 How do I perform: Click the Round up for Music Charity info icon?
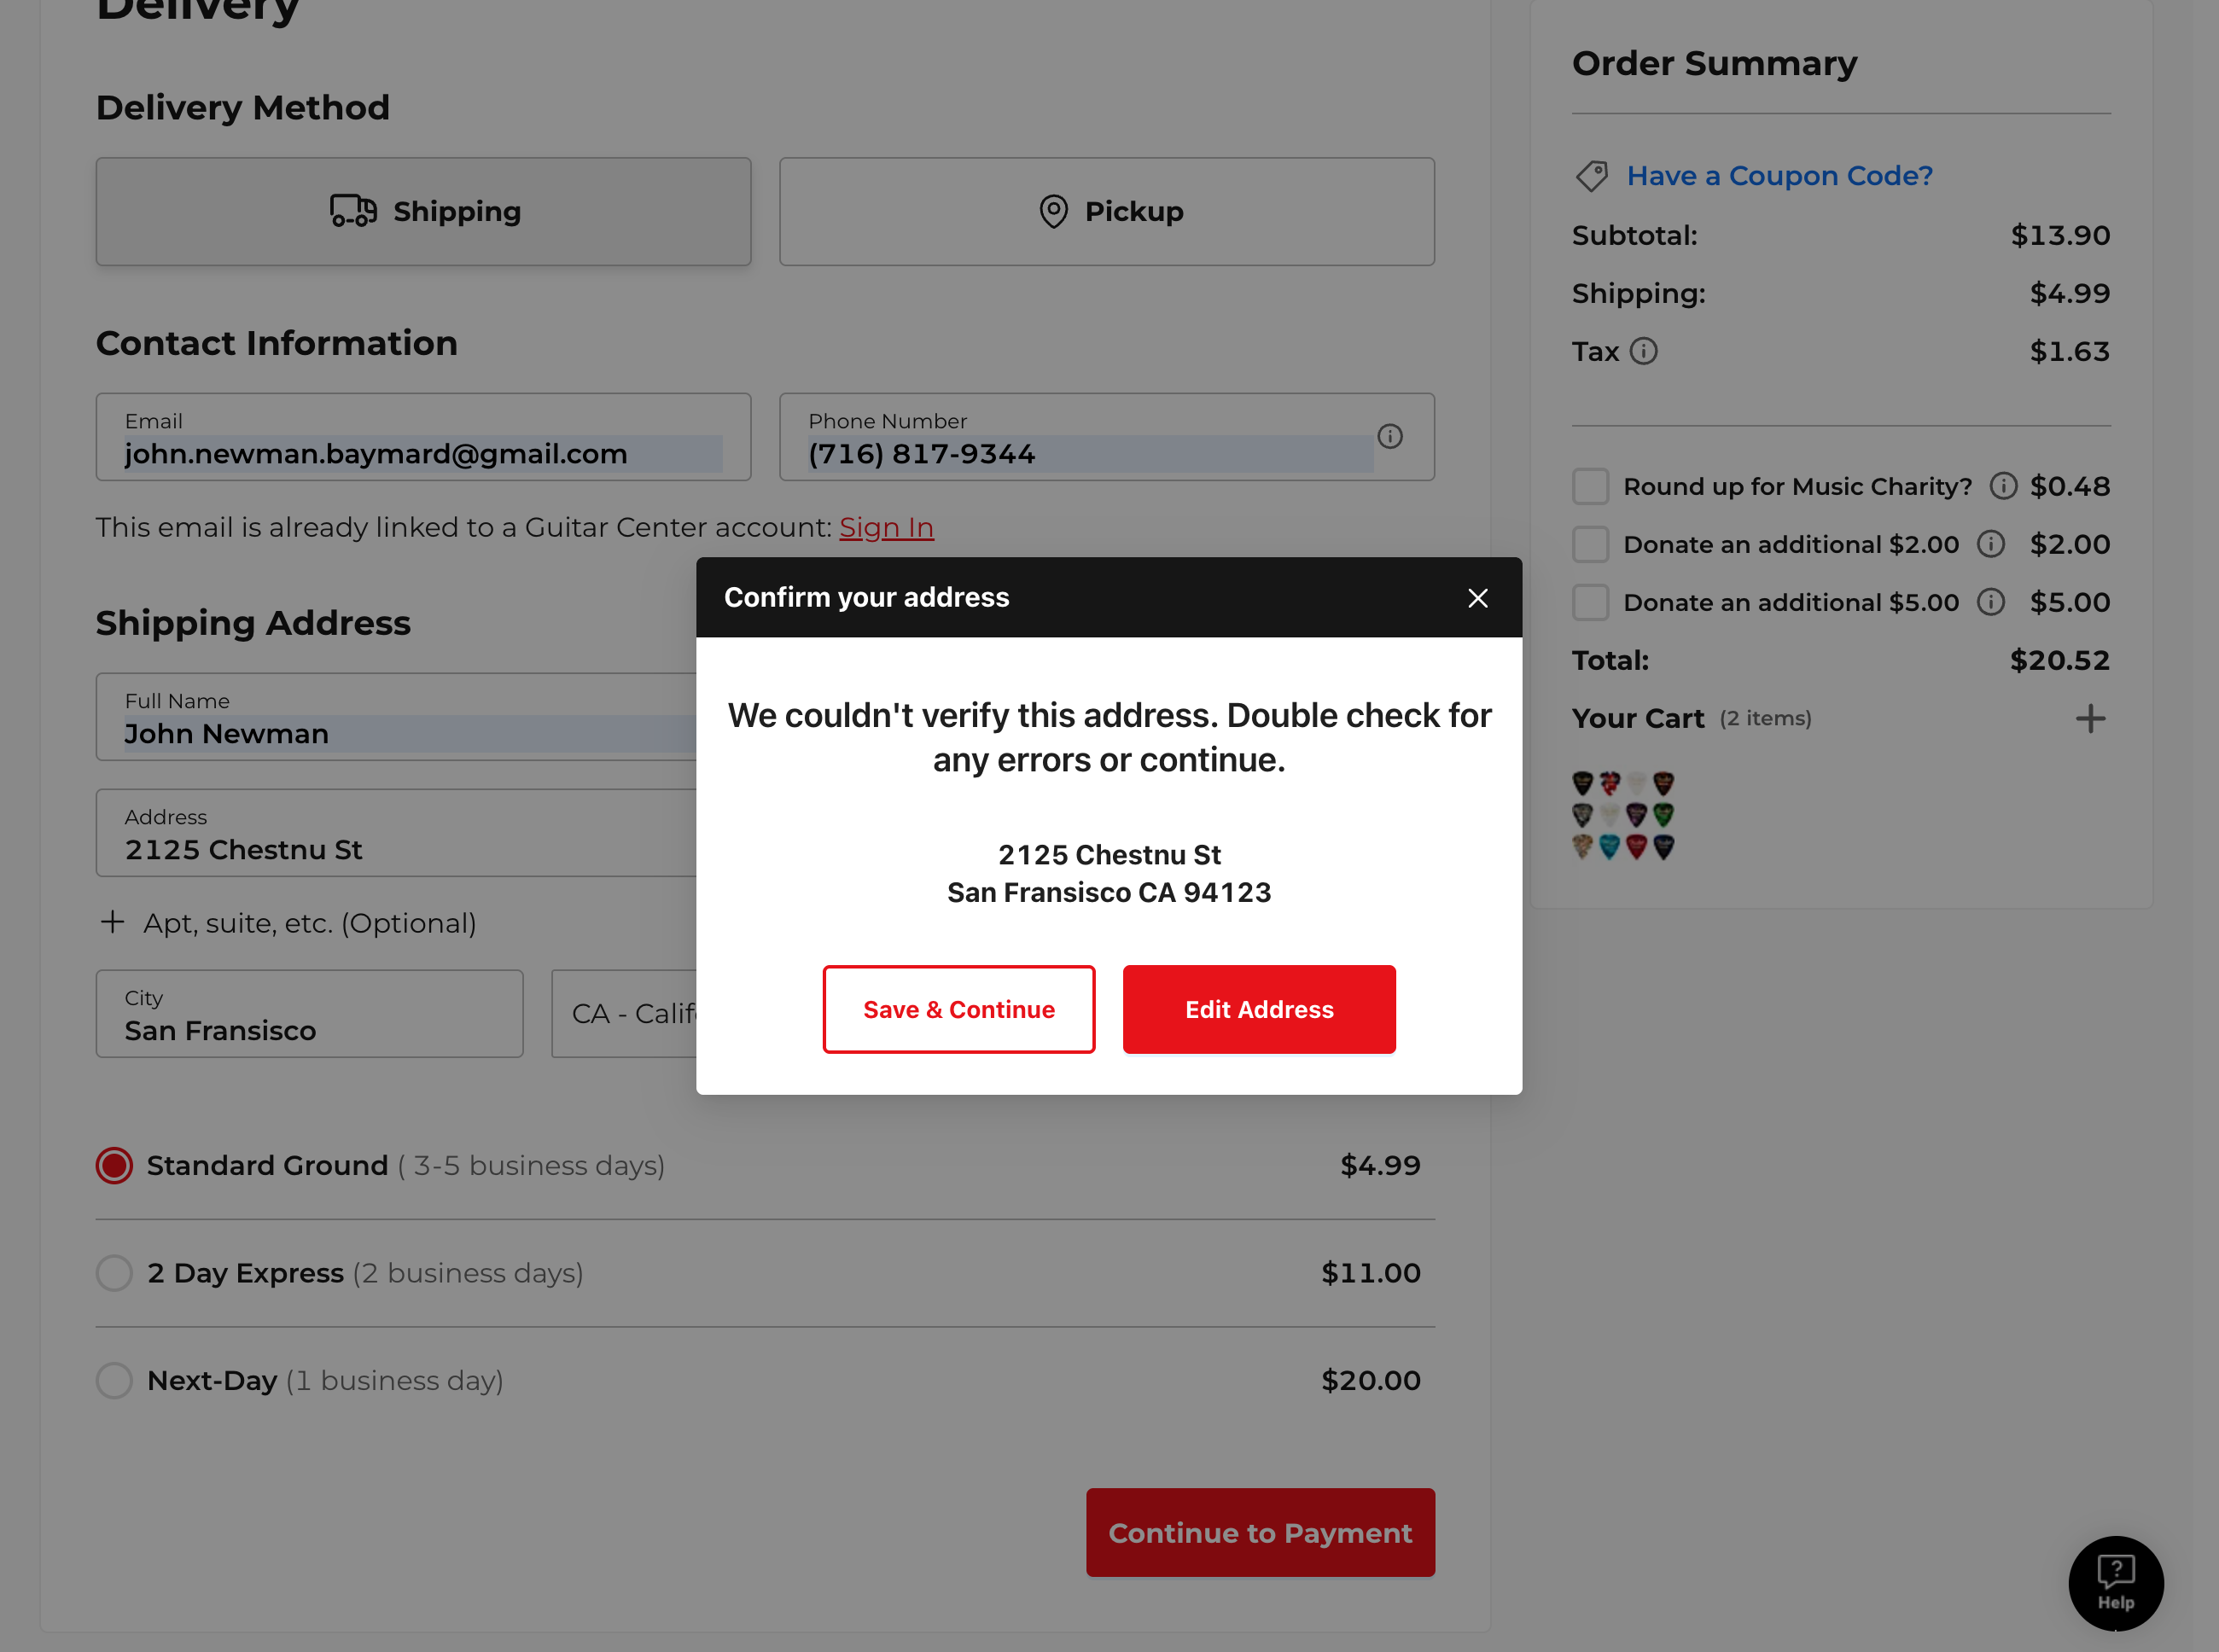point(2002,486)
